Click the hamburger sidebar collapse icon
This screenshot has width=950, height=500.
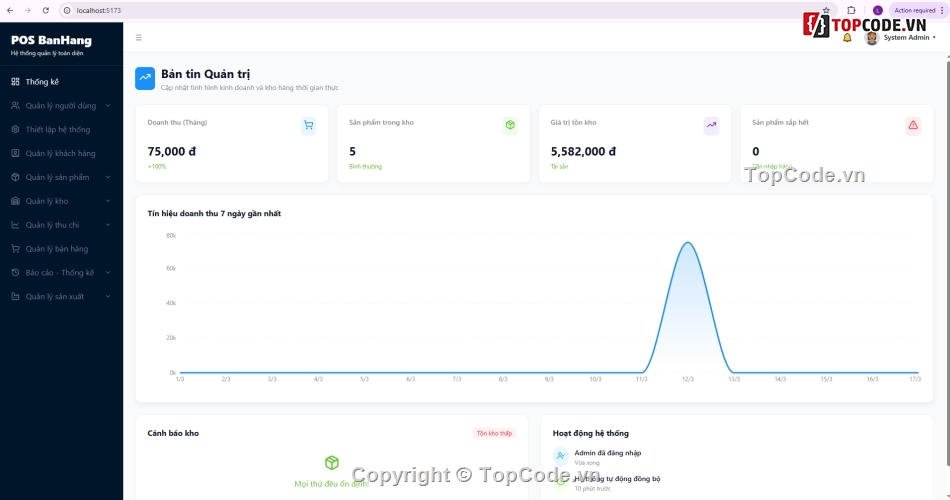click(139, 38)
